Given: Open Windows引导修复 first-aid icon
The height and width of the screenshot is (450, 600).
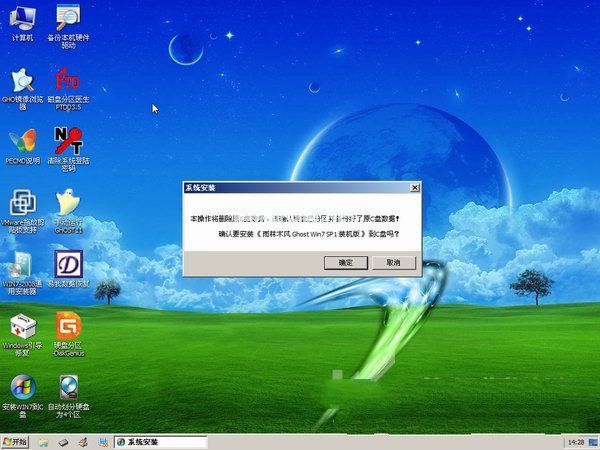Looking at the screenshot, I should point(23,335).
